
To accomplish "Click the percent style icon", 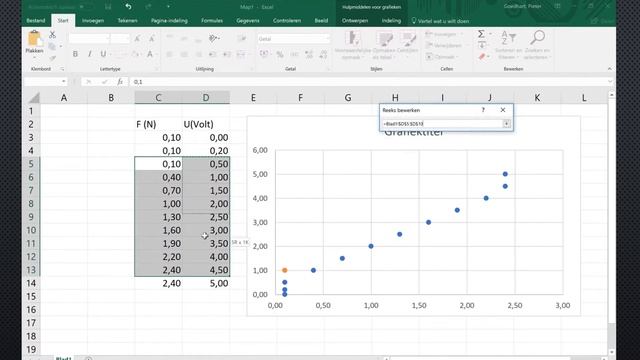I will pos(280,54).
